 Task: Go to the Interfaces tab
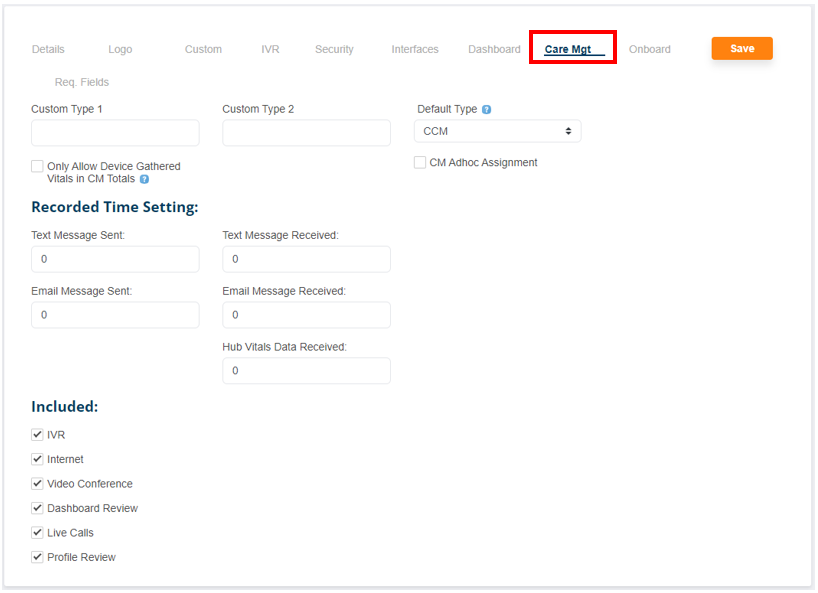415,49
